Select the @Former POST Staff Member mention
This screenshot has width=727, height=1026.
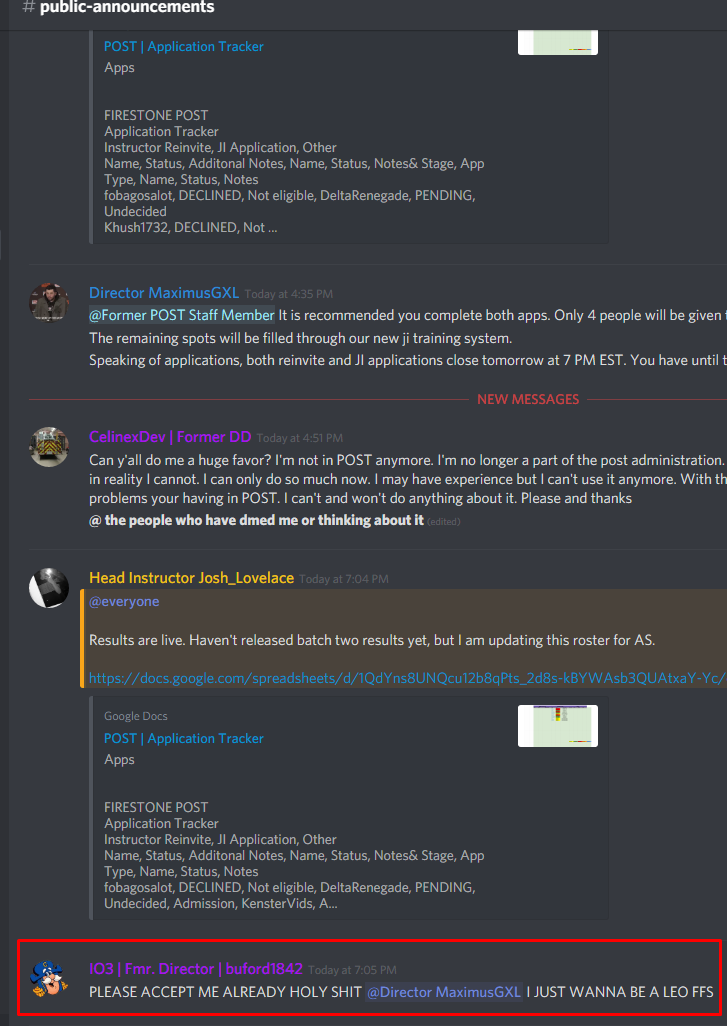[x=182, y=315]
